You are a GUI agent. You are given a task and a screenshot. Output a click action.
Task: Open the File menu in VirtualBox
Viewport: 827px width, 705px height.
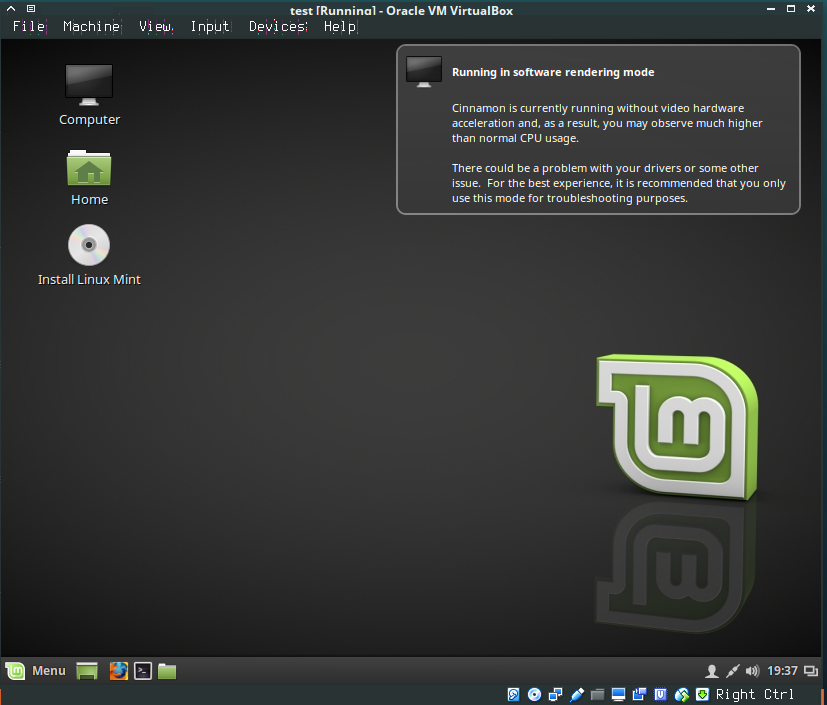(29, 26)
